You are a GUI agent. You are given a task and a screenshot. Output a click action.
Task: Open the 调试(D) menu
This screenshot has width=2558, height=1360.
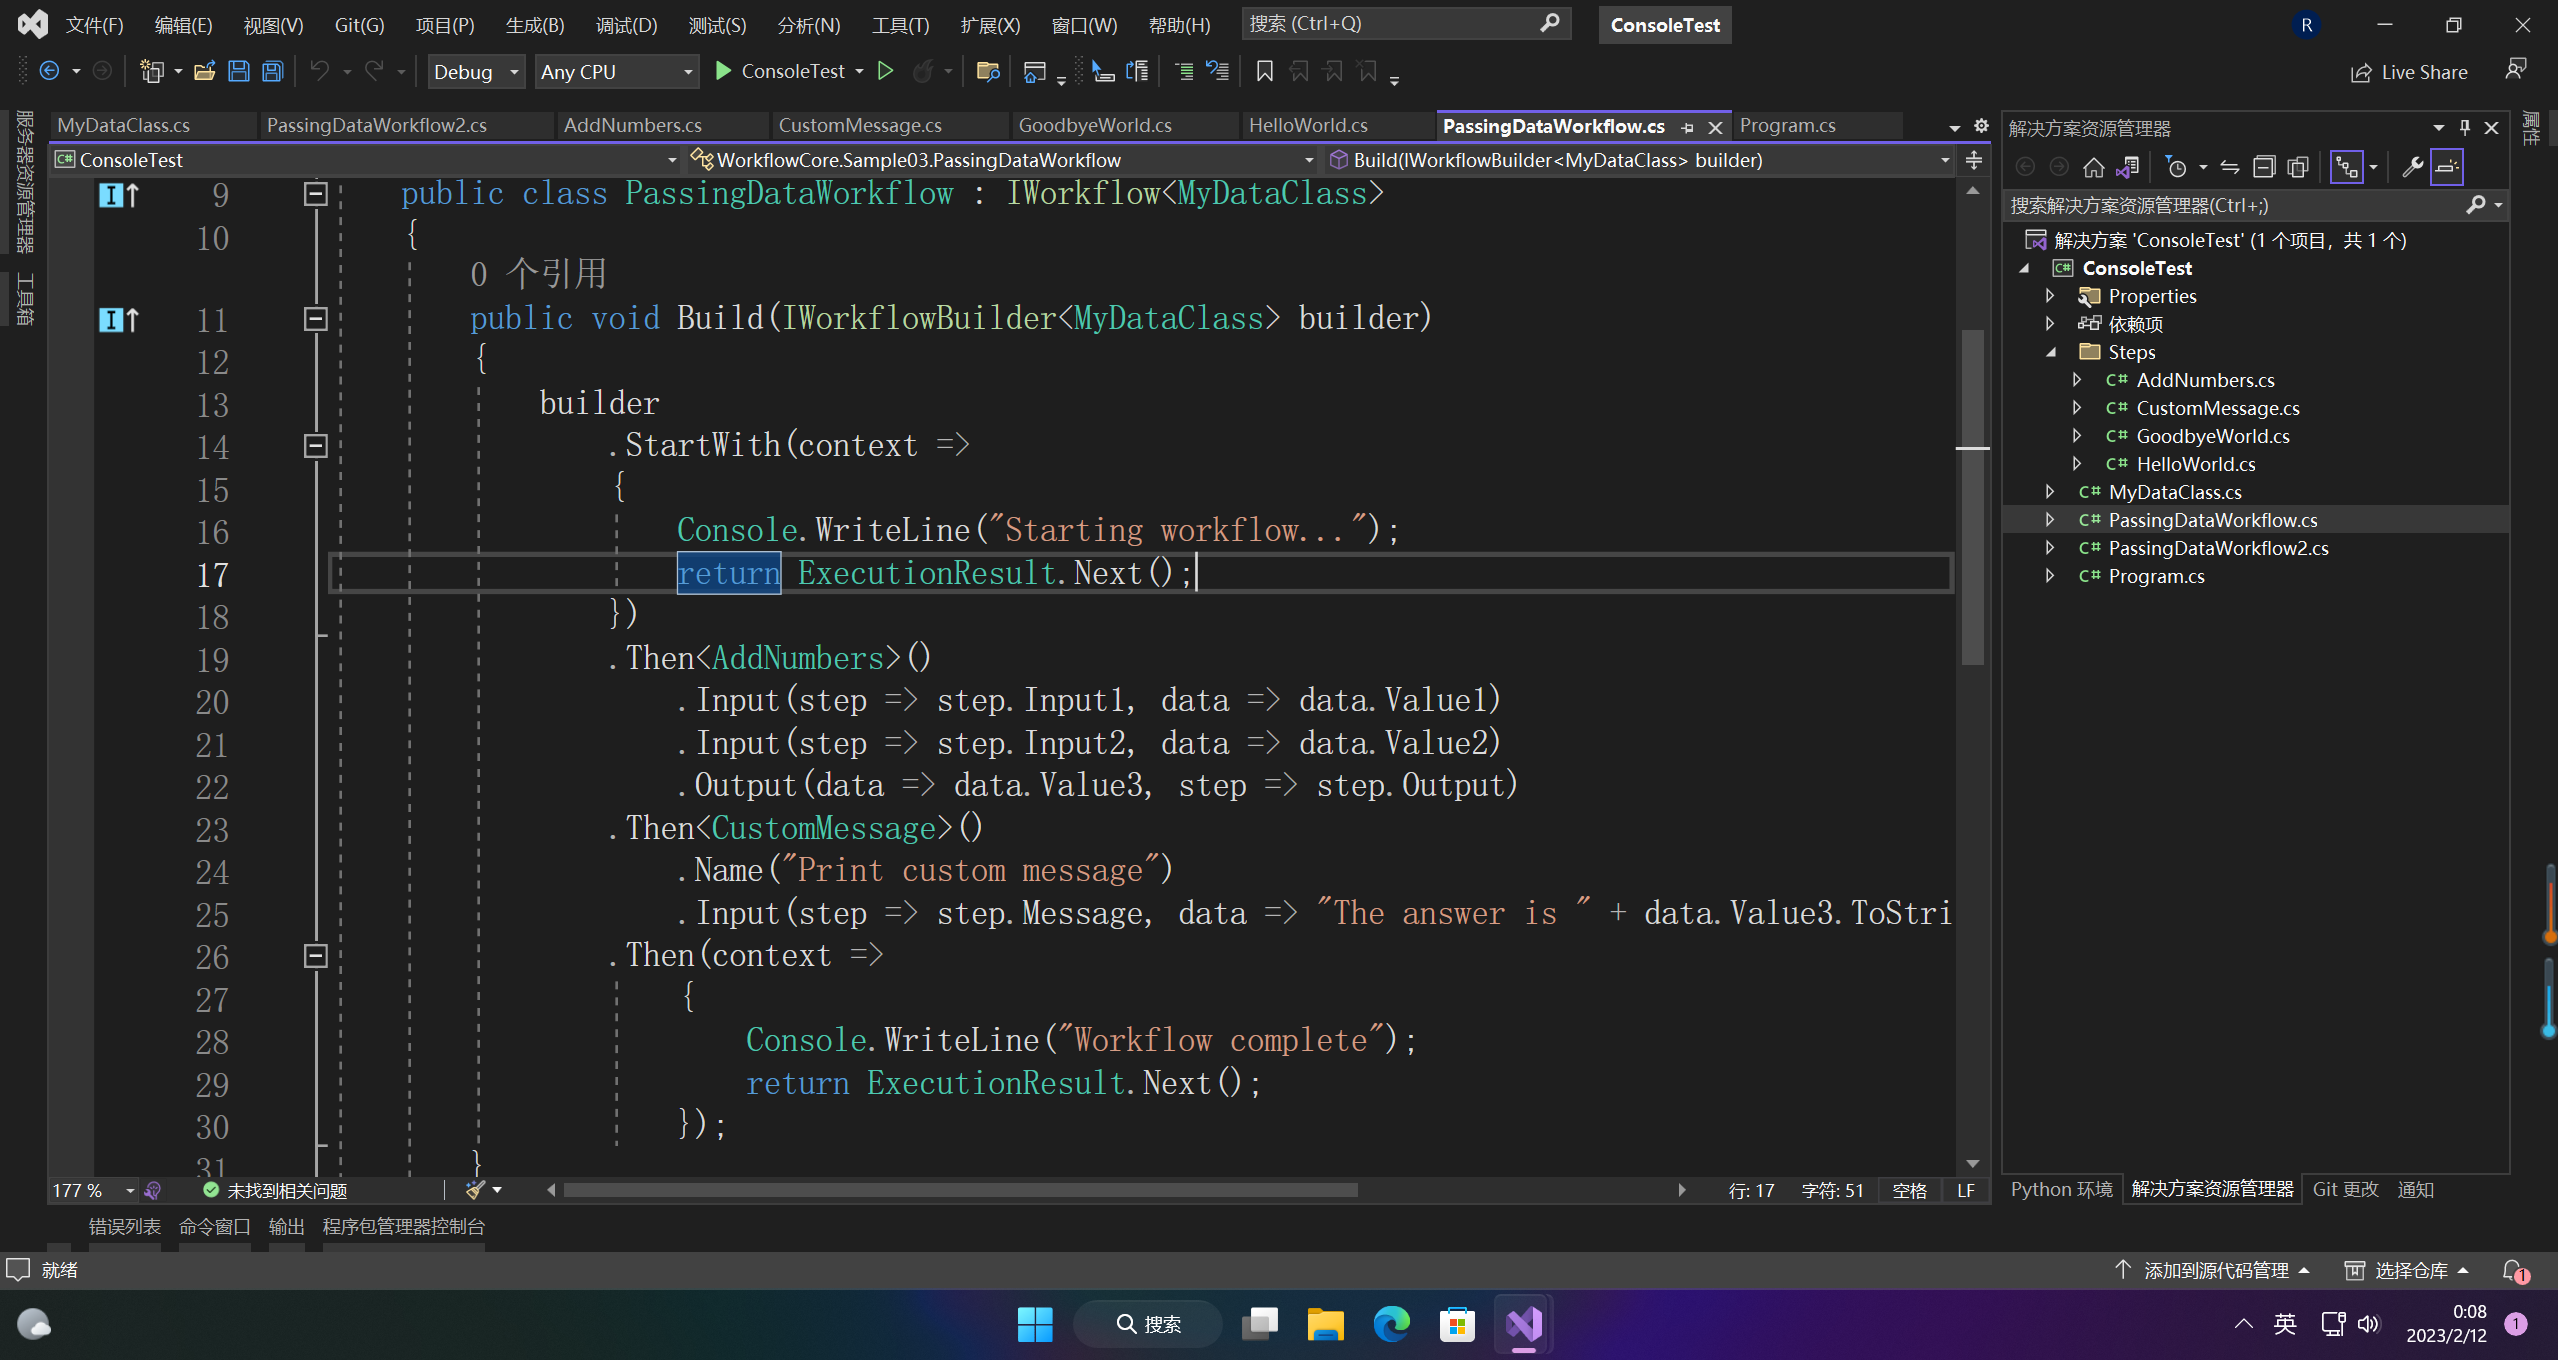point(626,25)
